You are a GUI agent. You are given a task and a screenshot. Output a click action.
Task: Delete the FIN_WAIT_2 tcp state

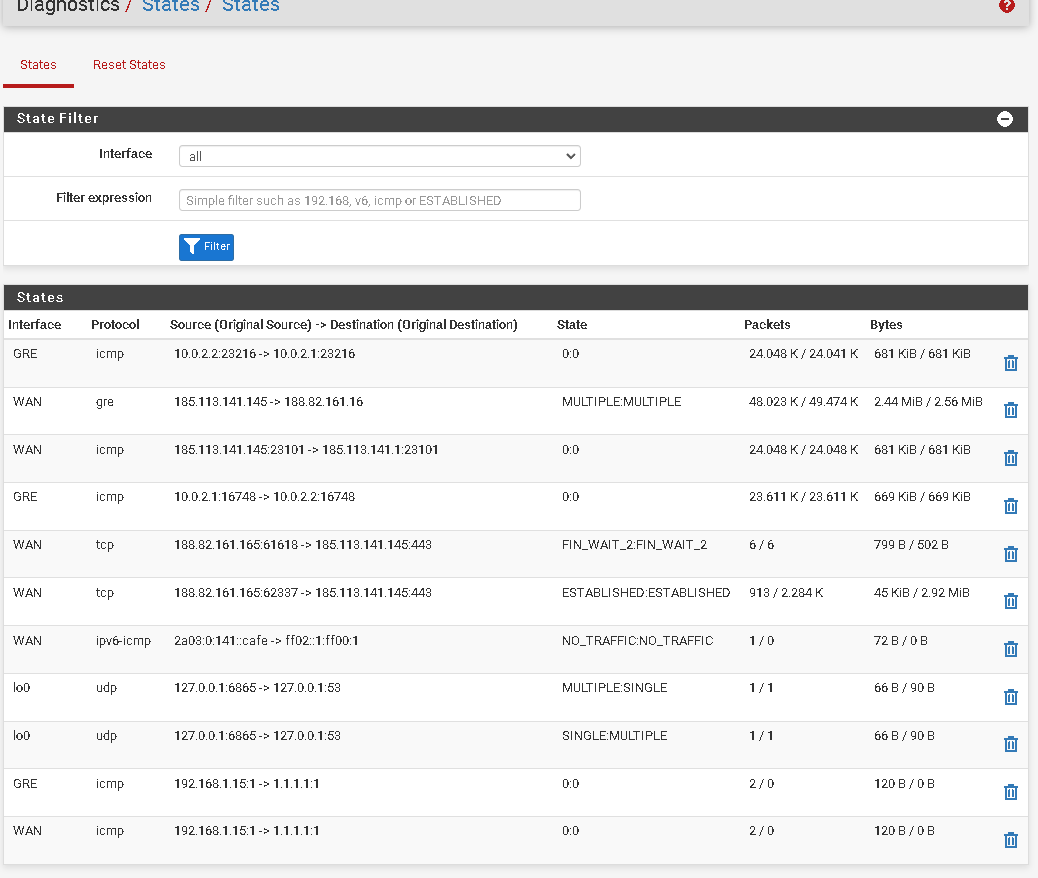[1010, 554]
